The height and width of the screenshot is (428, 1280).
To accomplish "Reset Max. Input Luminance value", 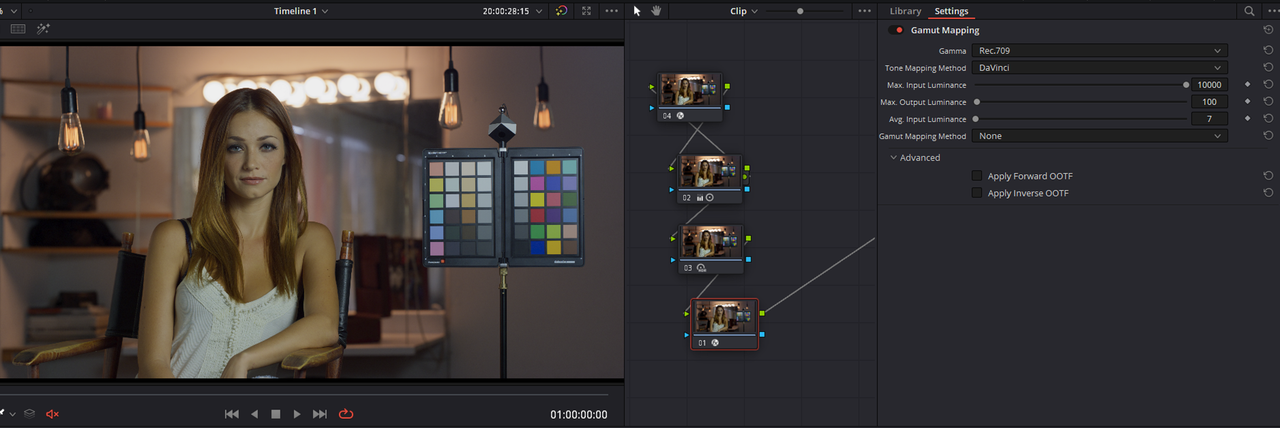I will pos(1268,85).
